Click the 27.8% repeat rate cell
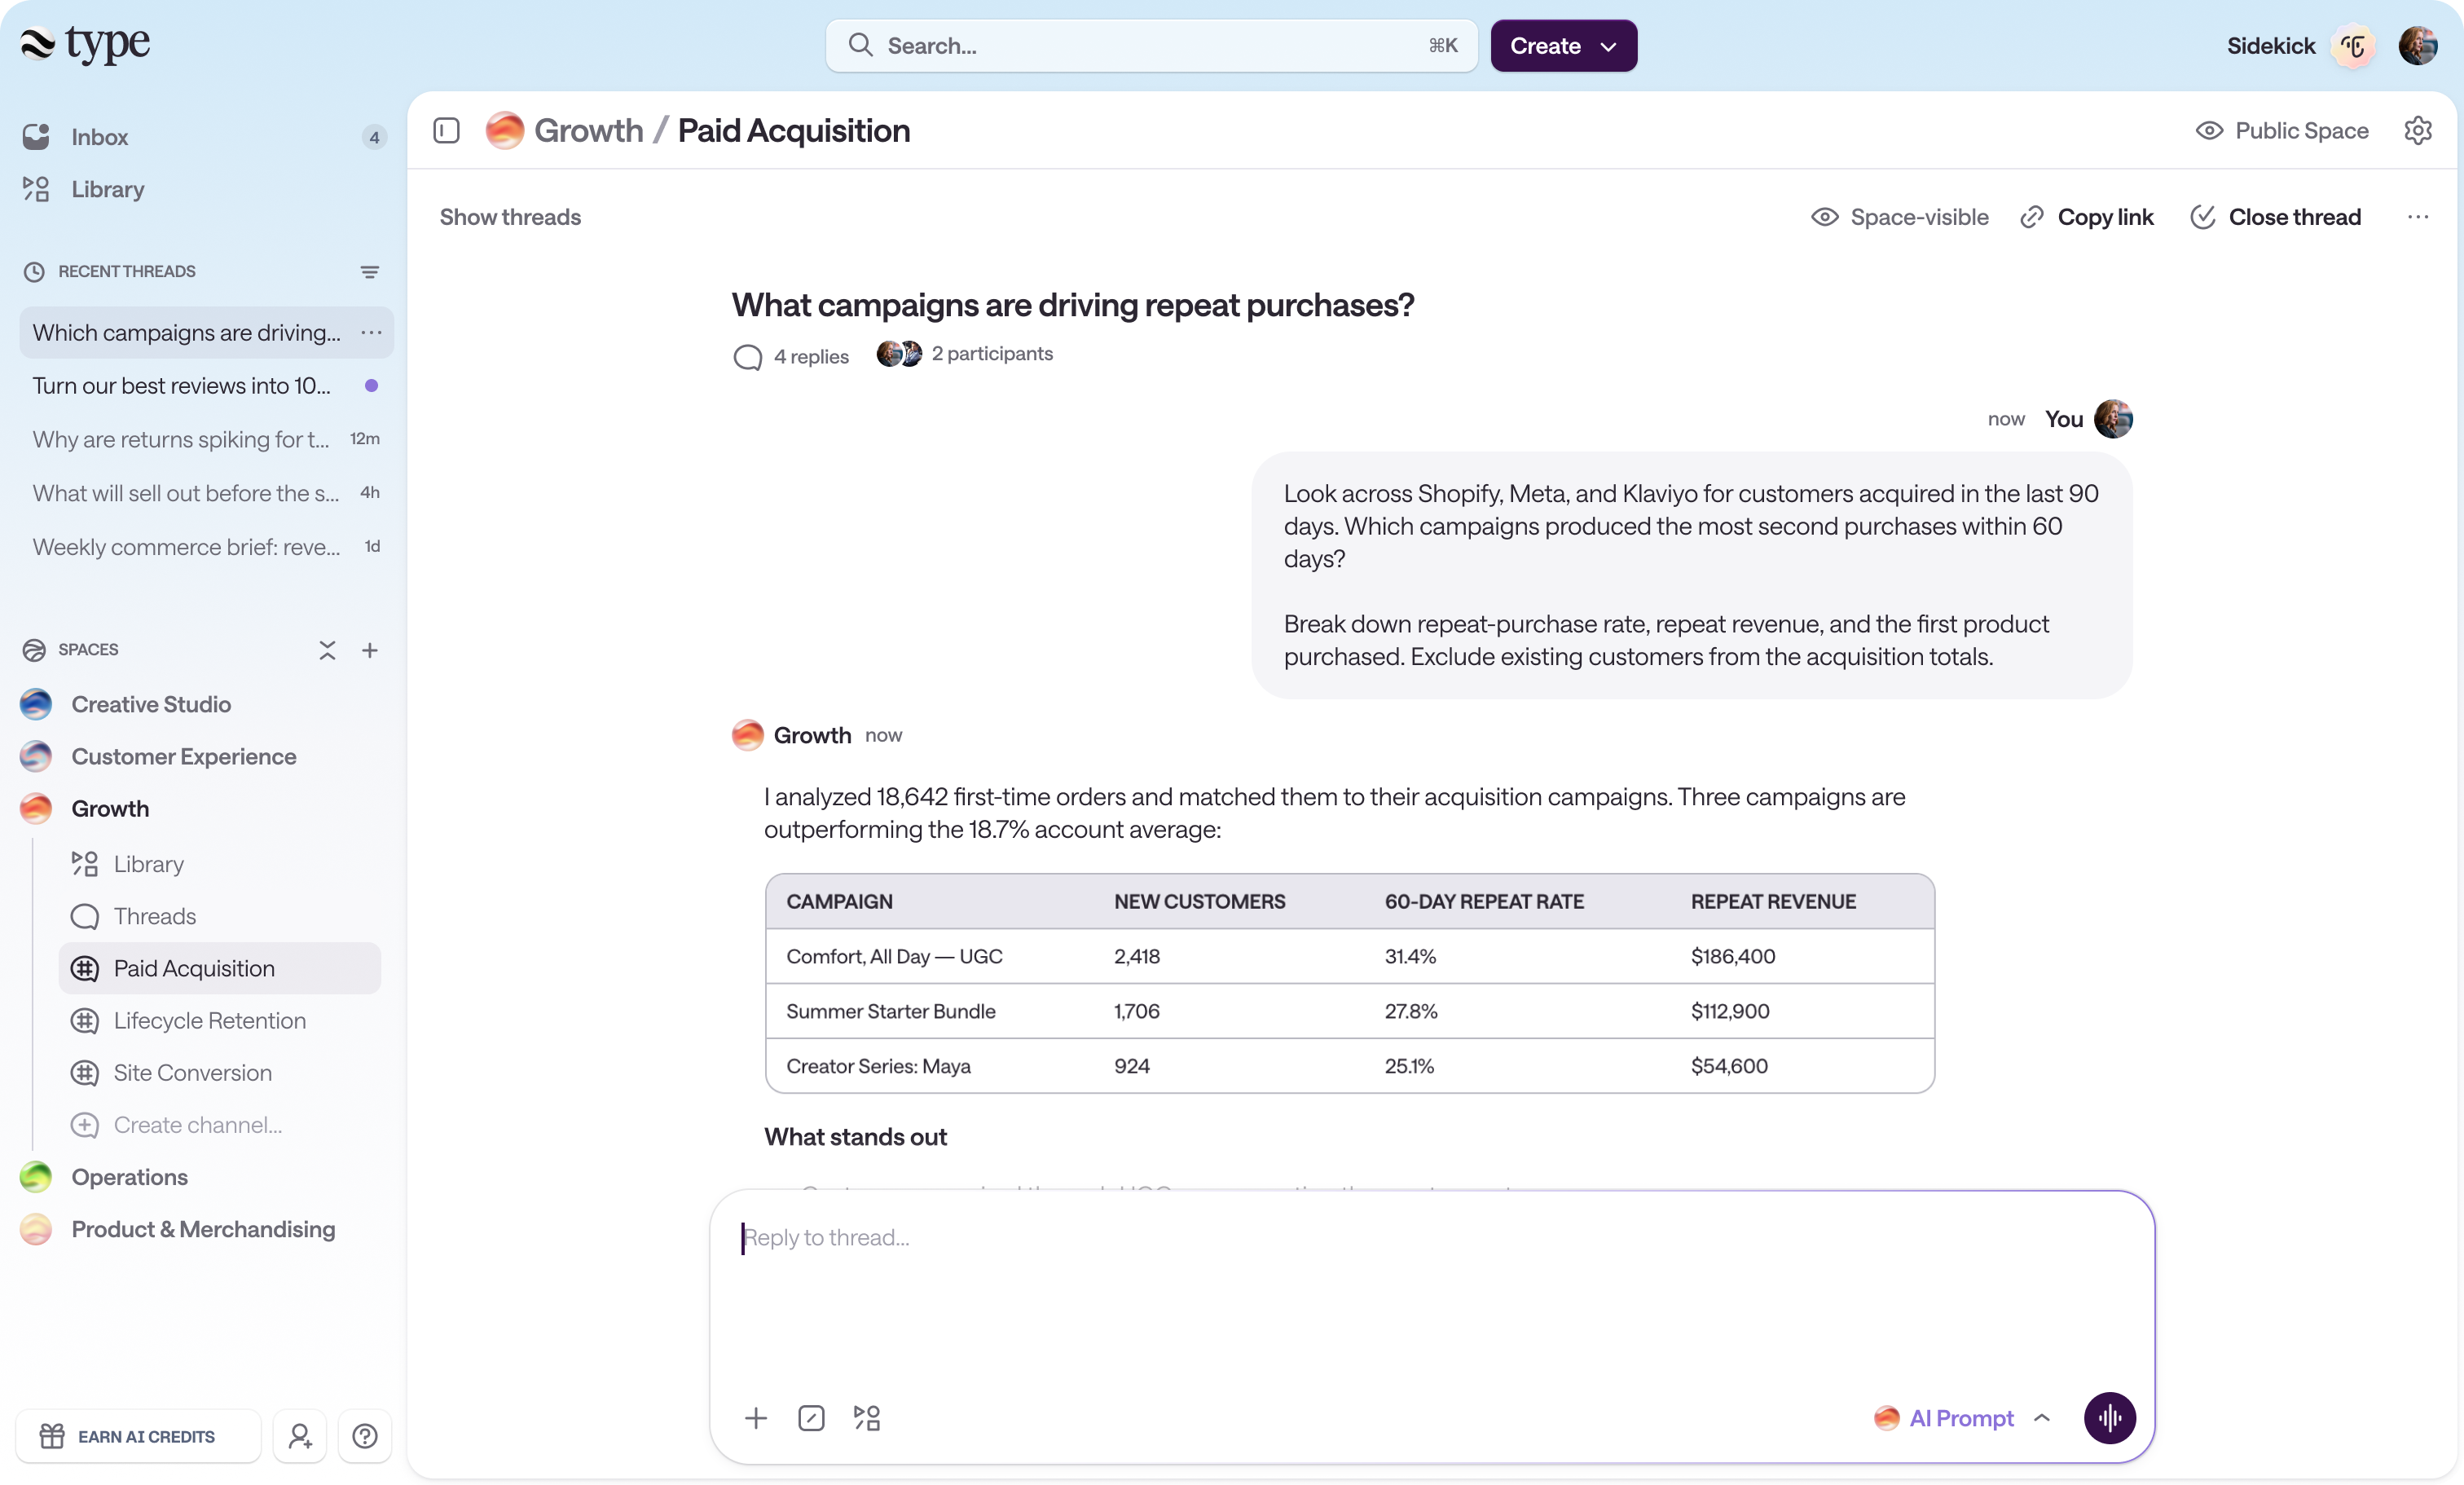This screenshot has height=1485, width=2464. click(1410, 1011)
